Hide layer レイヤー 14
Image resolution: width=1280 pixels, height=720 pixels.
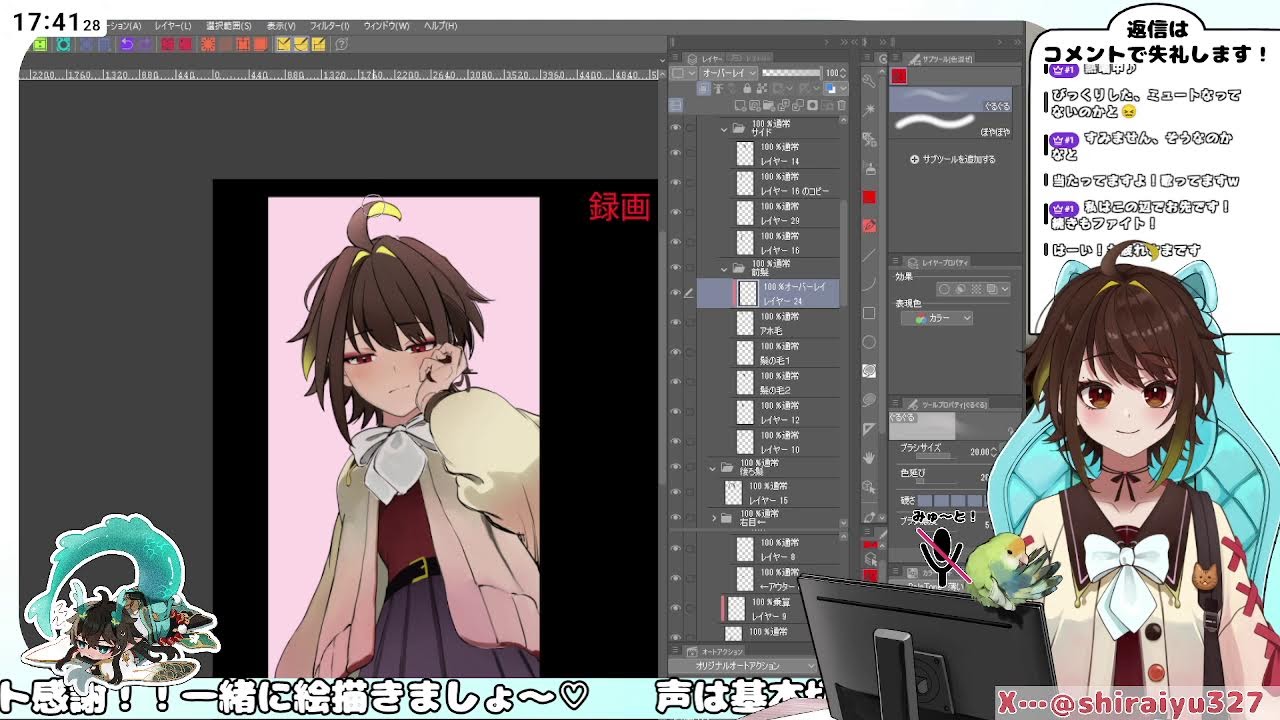675,154
